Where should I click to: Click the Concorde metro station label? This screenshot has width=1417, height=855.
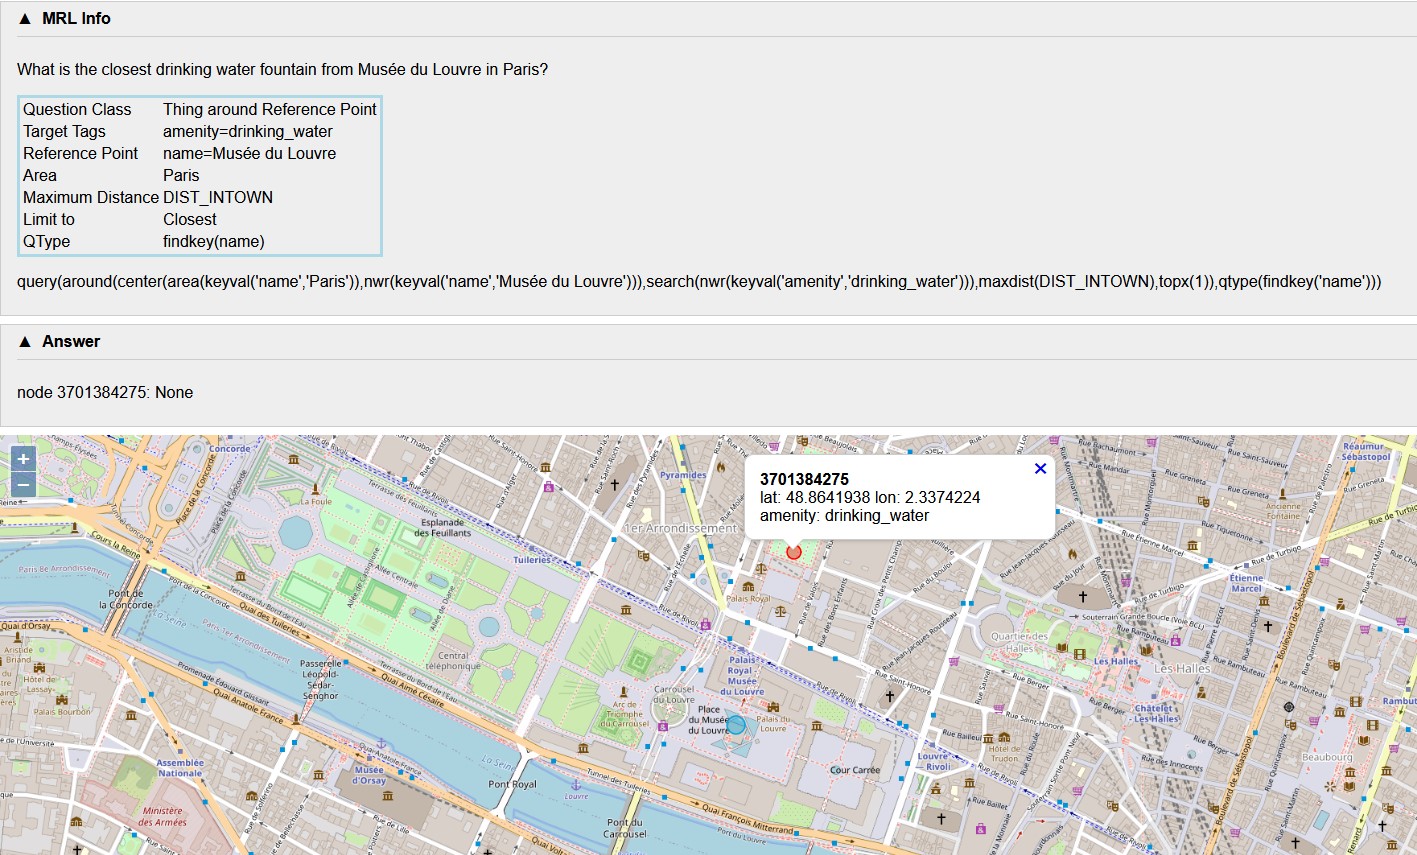pyautogui.click(x=230, y=449)
